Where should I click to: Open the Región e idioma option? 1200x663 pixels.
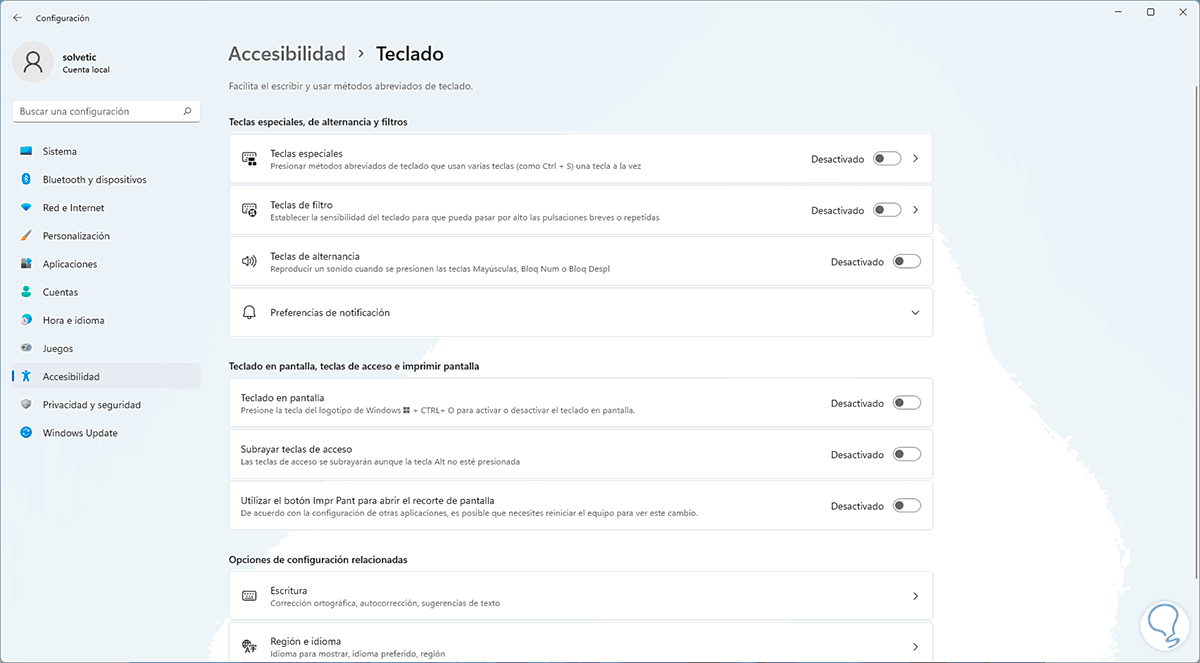(x=580, y=645)
